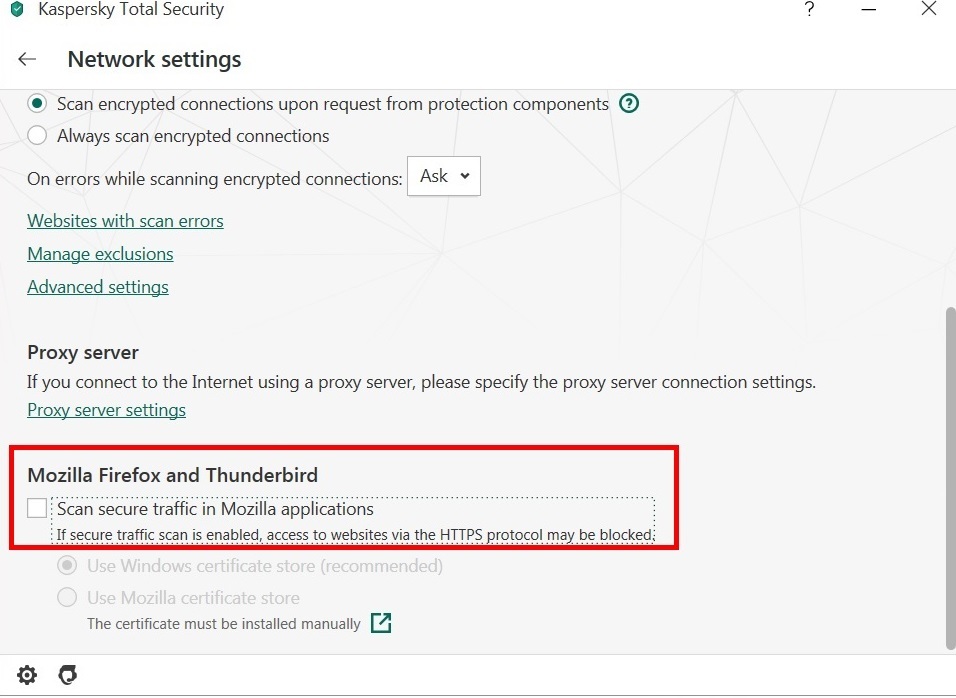Select scan encrypted connections upon request

coord(37,103)
